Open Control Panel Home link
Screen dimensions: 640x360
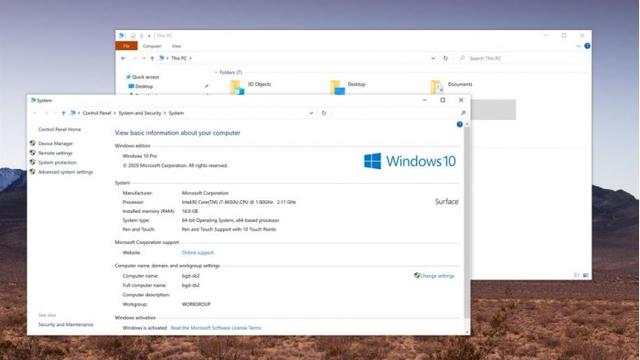(x=60, y=129)
